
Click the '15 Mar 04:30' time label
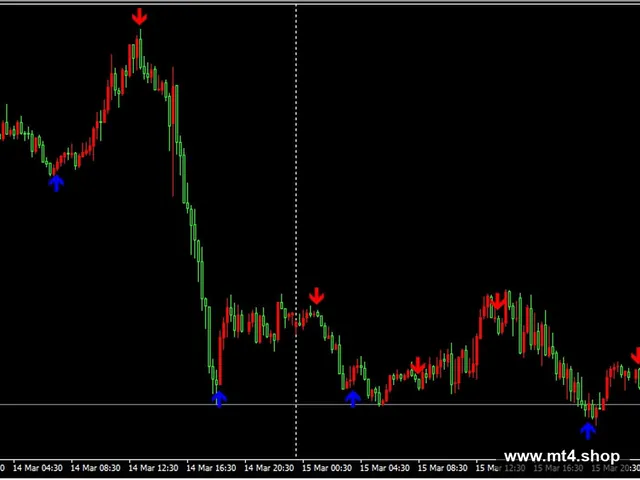(x=385, y=468)
